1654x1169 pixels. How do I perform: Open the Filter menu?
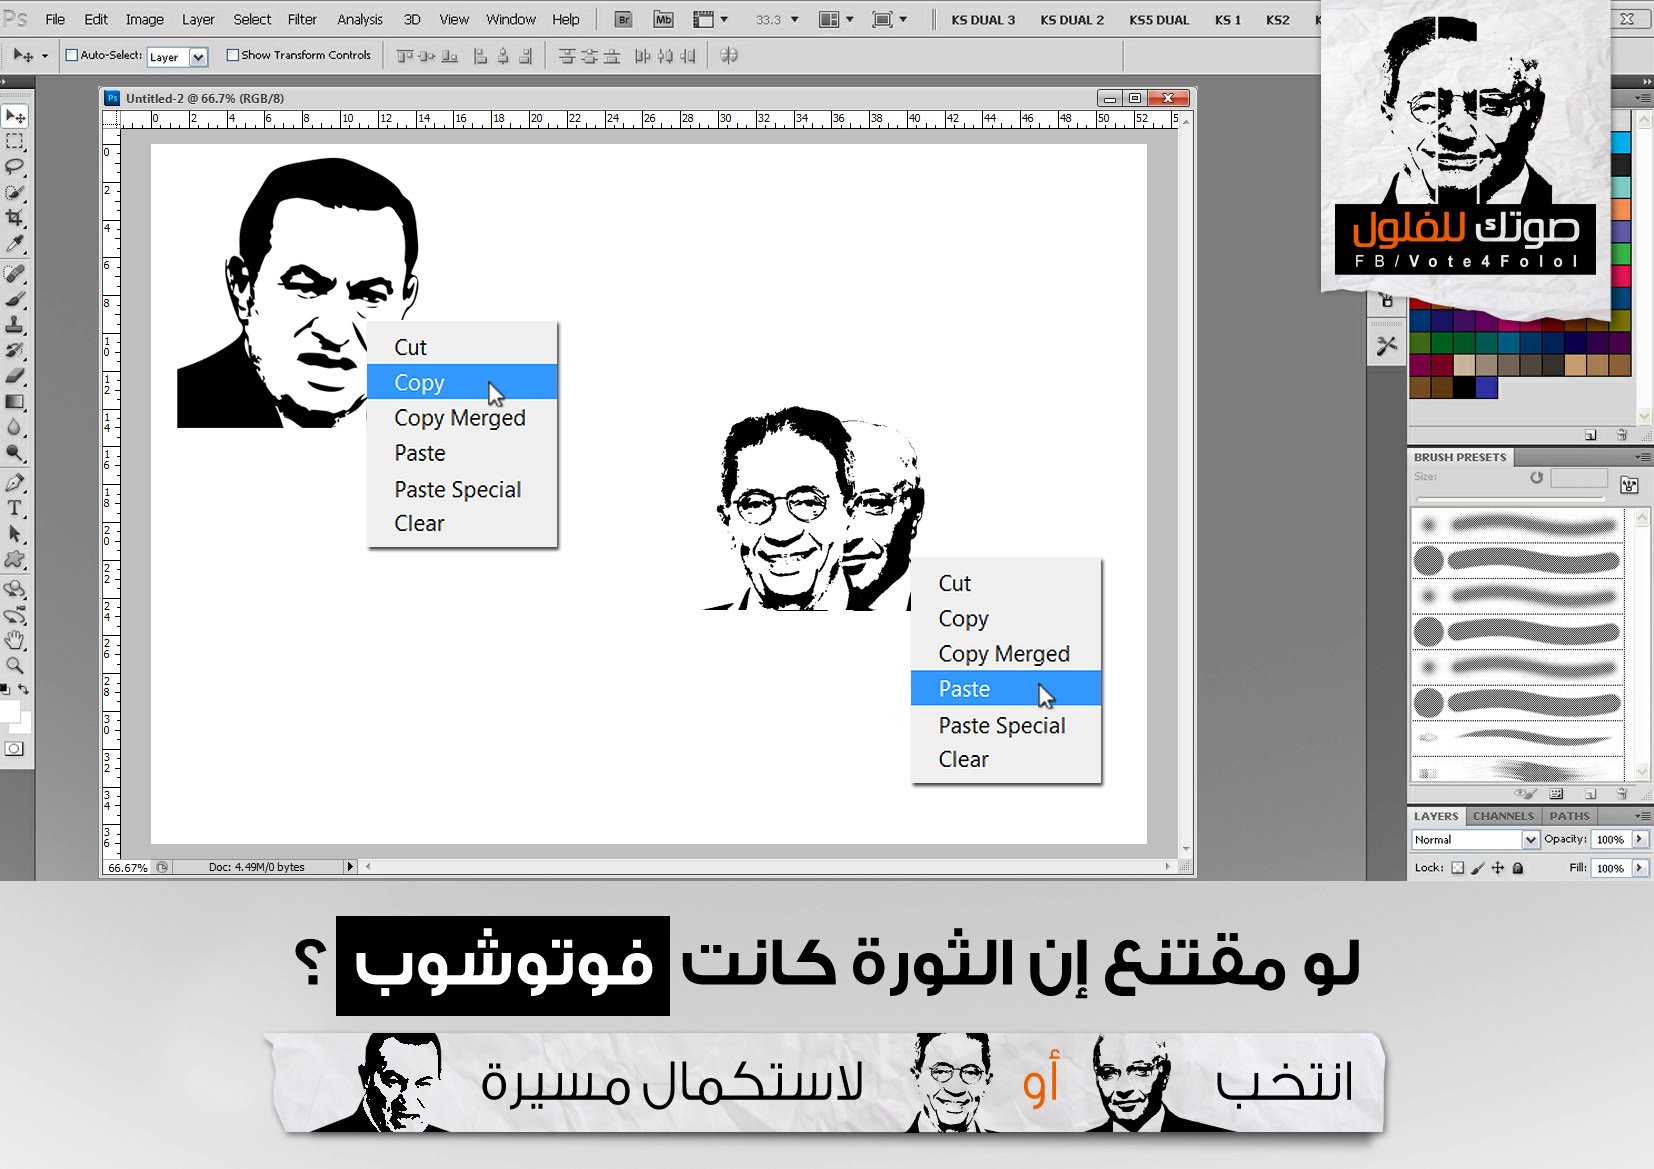pyautogui.click(x=302, y=19)
